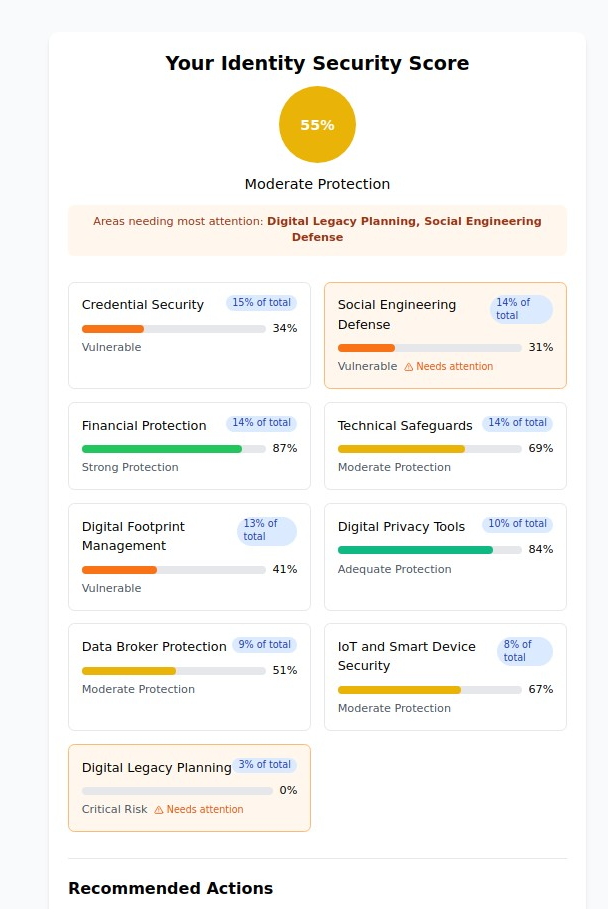Click the '15% of total' badge on Credential Security
This screenshot has width=608, height=909.
[x=261, y=302]
